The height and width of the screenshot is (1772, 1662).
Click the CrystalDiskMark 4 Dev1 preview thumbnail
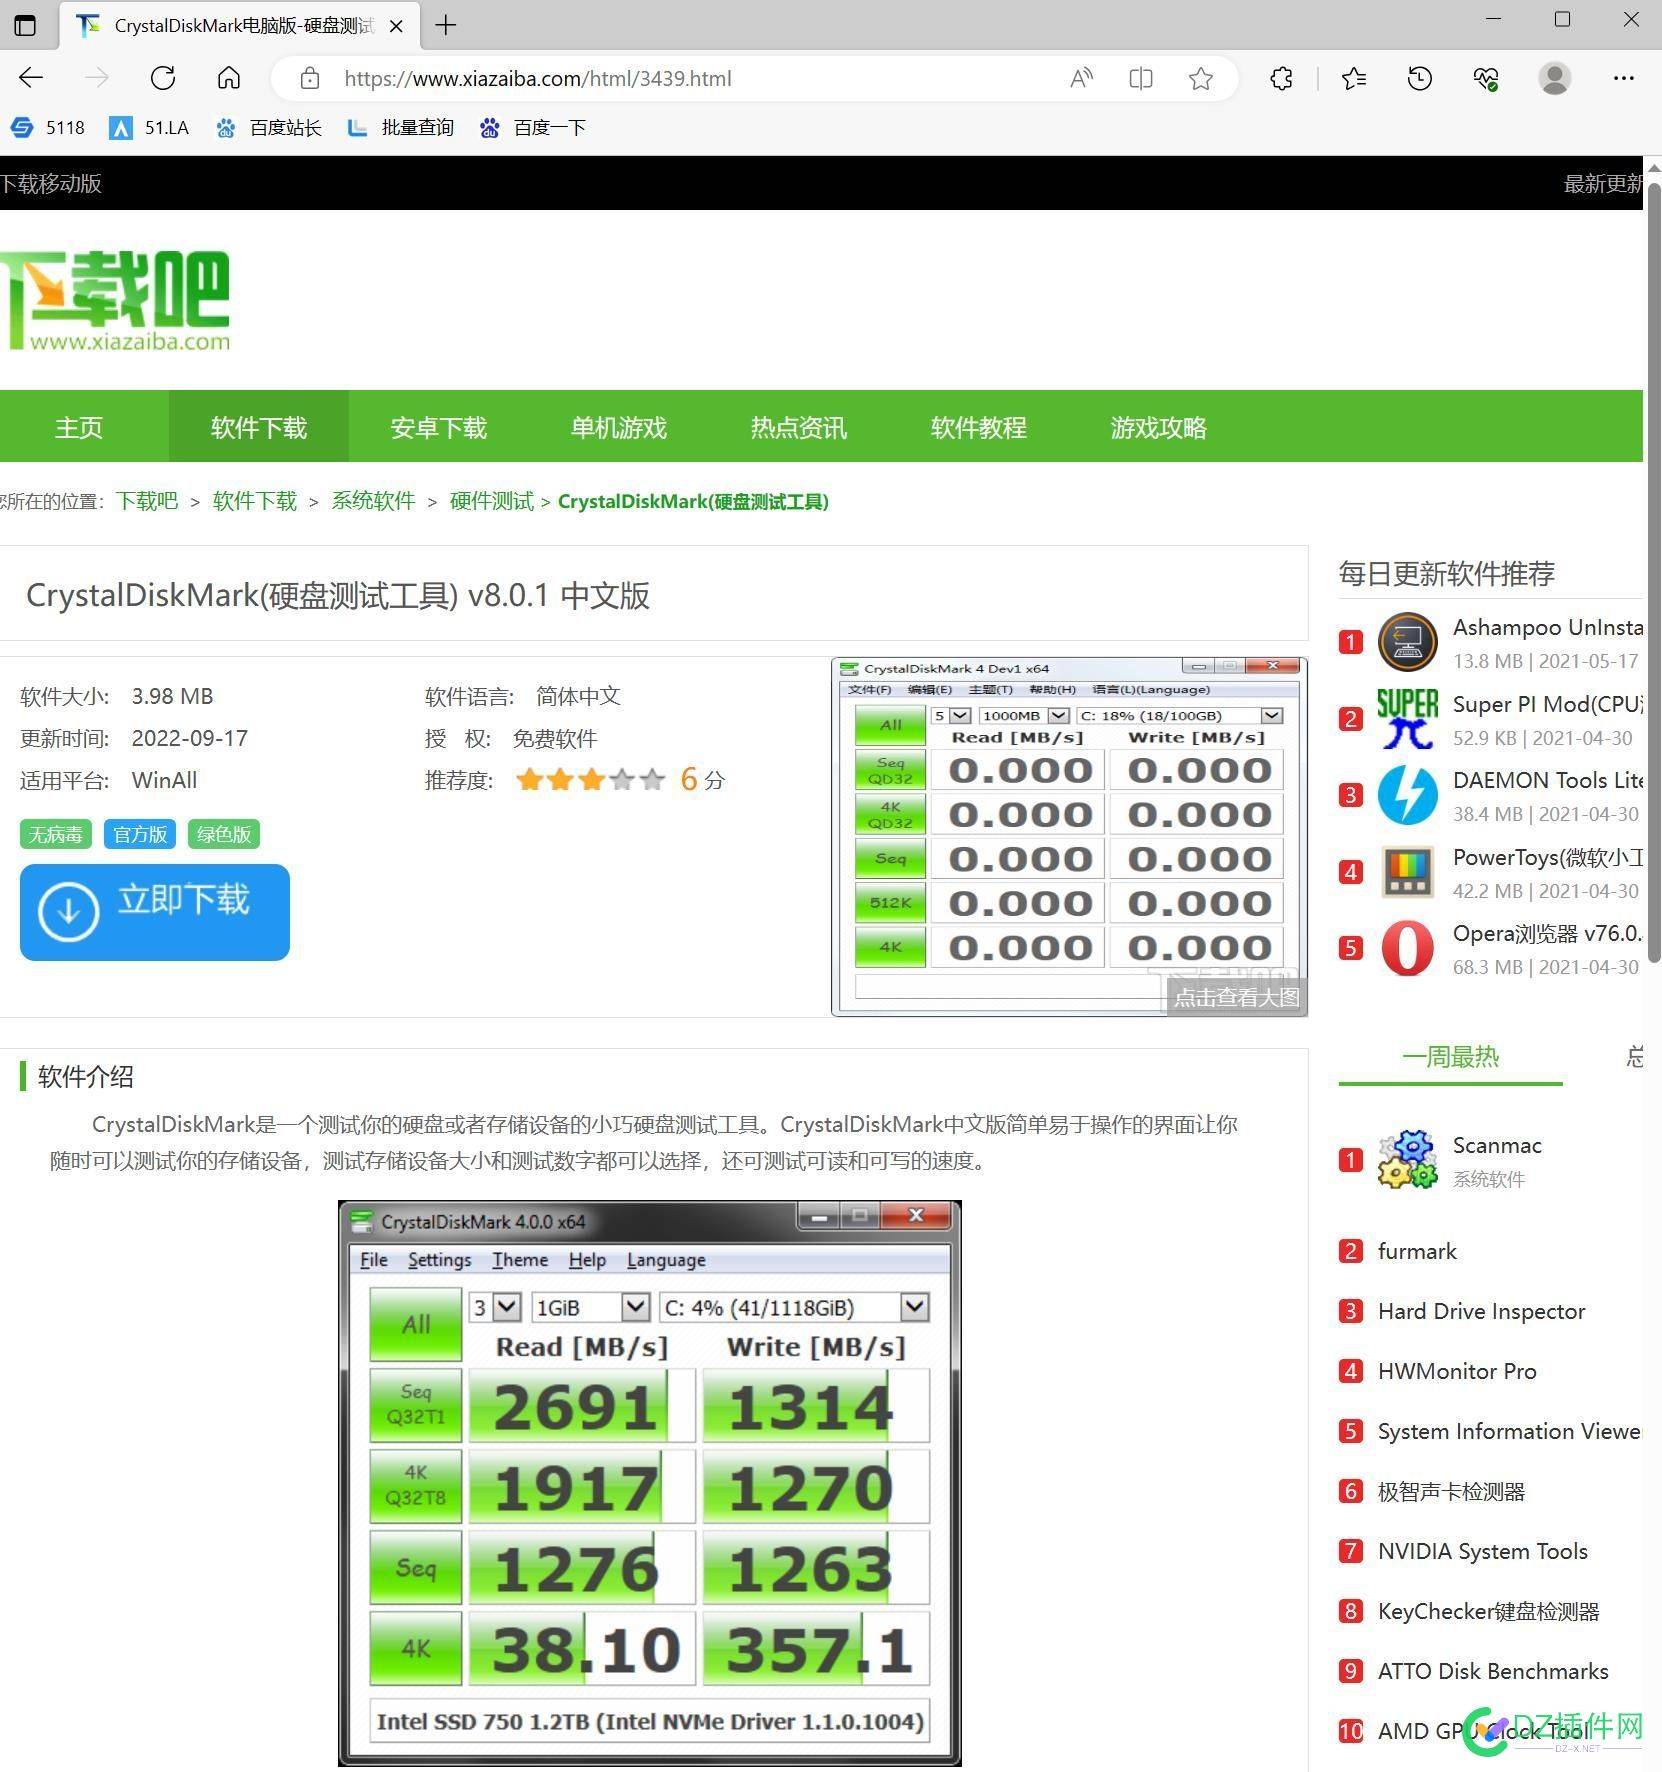tap(1069, 836)
